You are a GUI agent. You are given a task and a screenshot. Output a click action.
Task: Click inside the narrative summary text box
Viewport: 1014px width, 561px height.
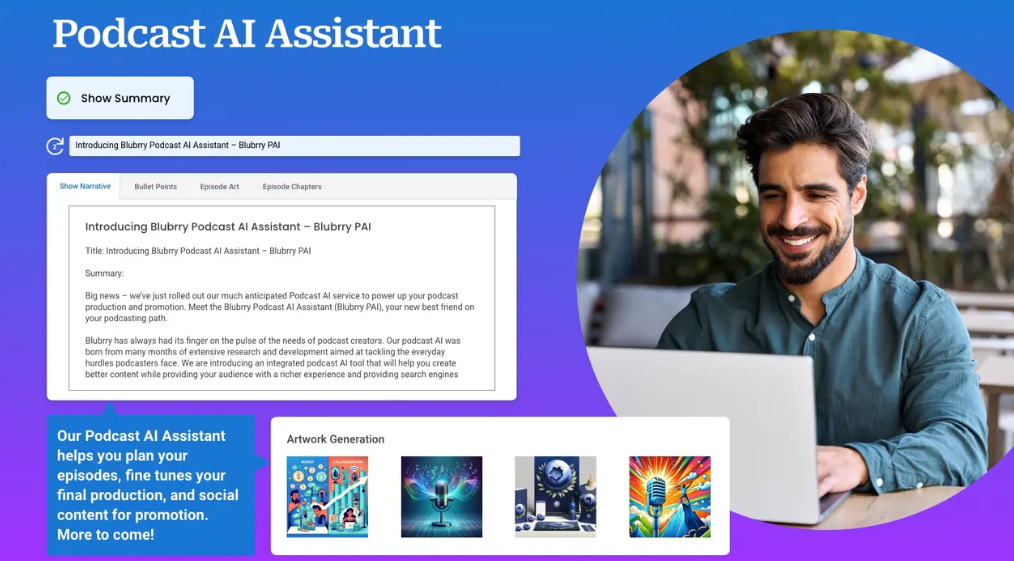point(282,298)
